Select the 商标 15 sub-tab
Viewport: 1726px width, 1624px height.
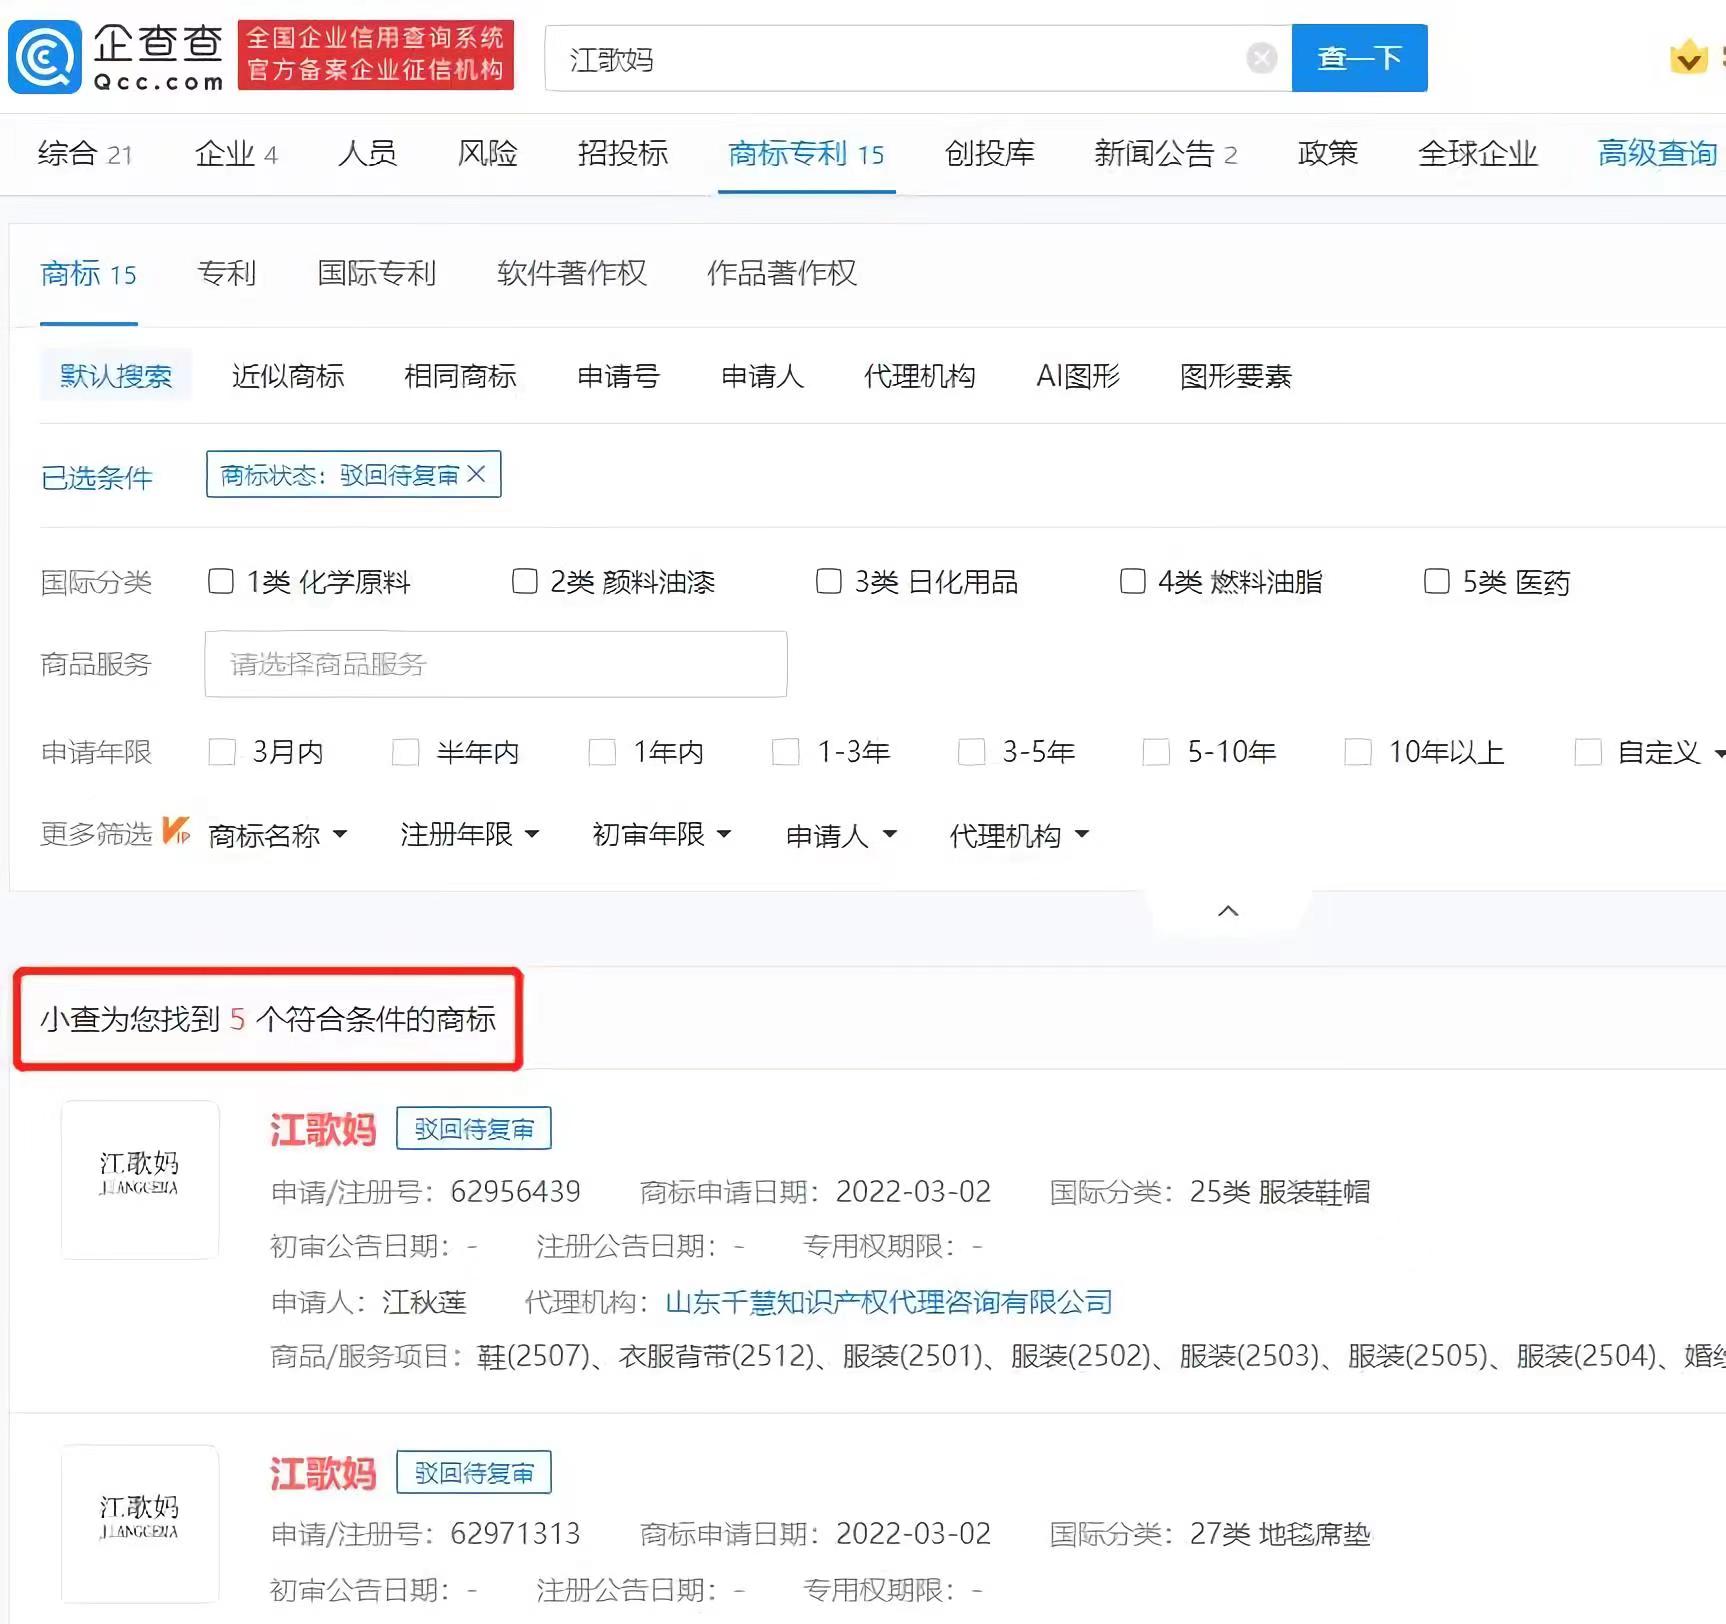(x=89, y=274)
